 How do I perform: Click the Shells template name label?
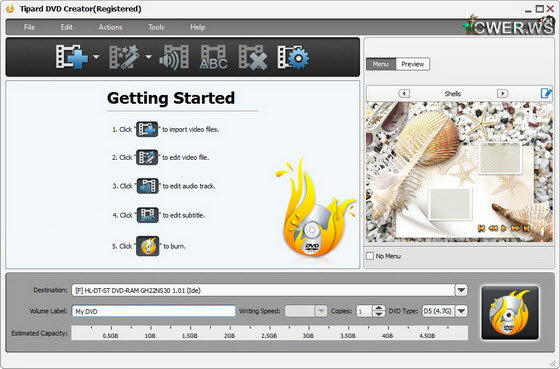[x=452, y=94]
